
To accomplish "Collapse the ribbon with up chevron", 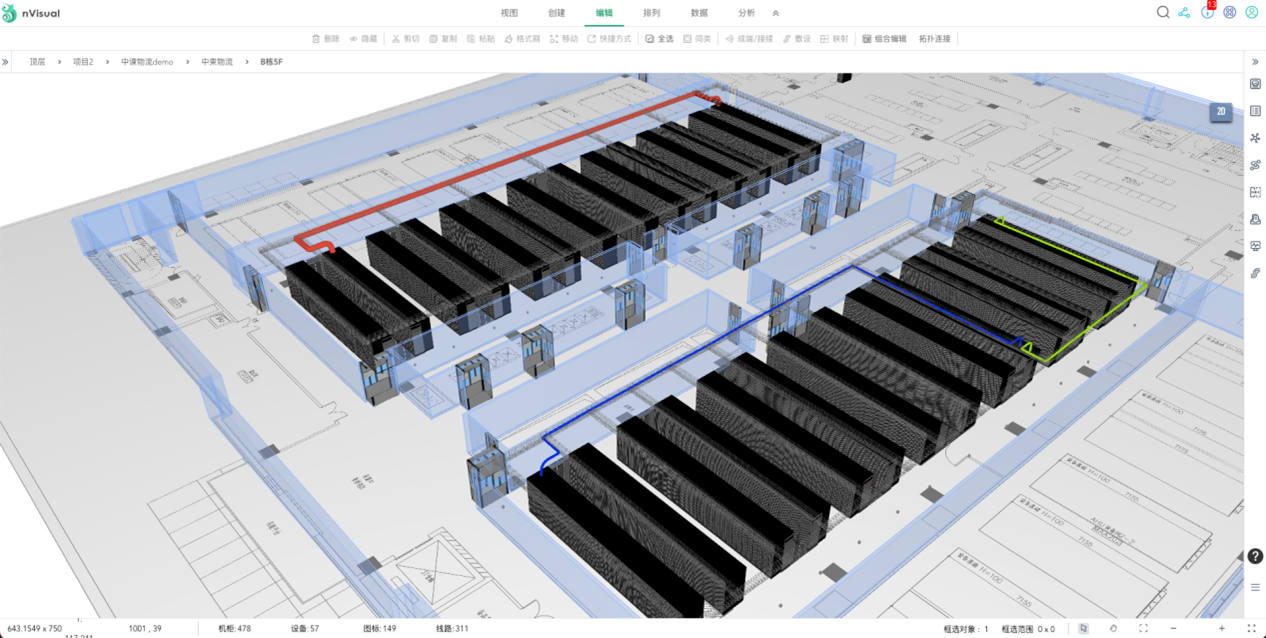I will [x=775, y=13].
